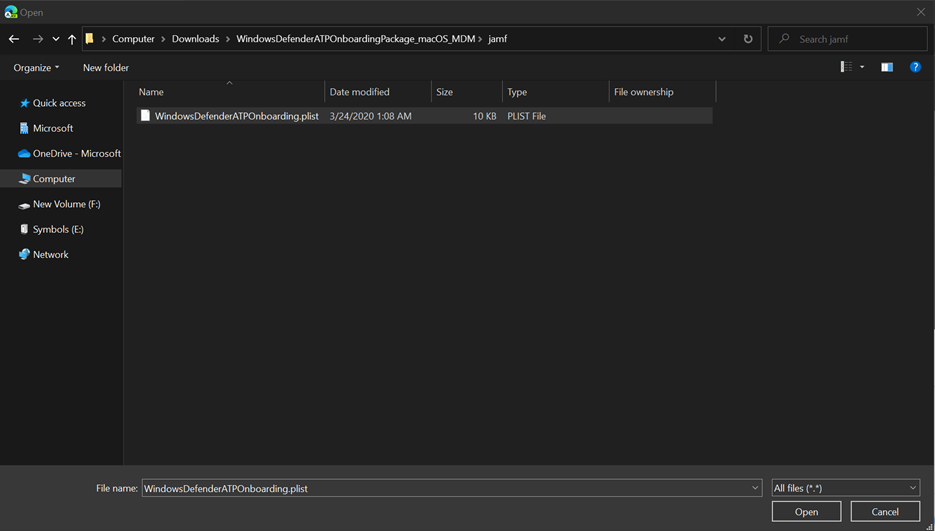Click the forward navigation arrow
This screenshot has height=531, width=935.
point(38,39)
